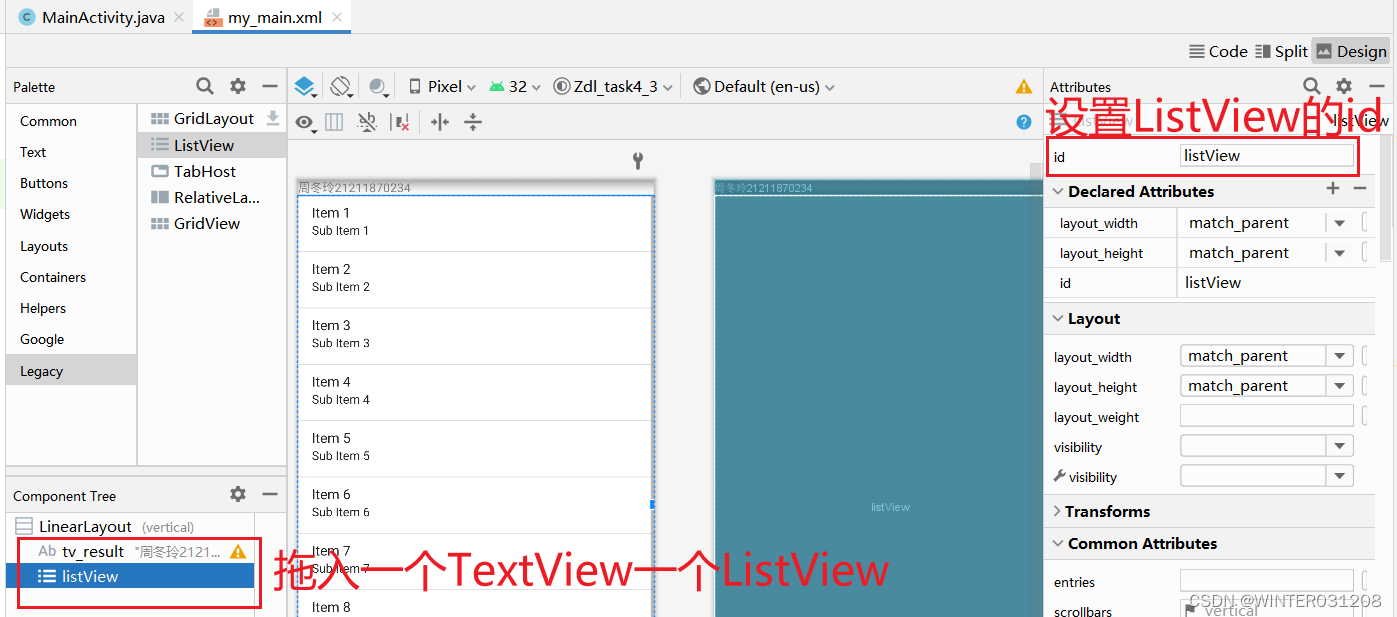Screen dimensions: 1397x617
Task: Open the night mode theme icon
Action: [x=377, y=87]
